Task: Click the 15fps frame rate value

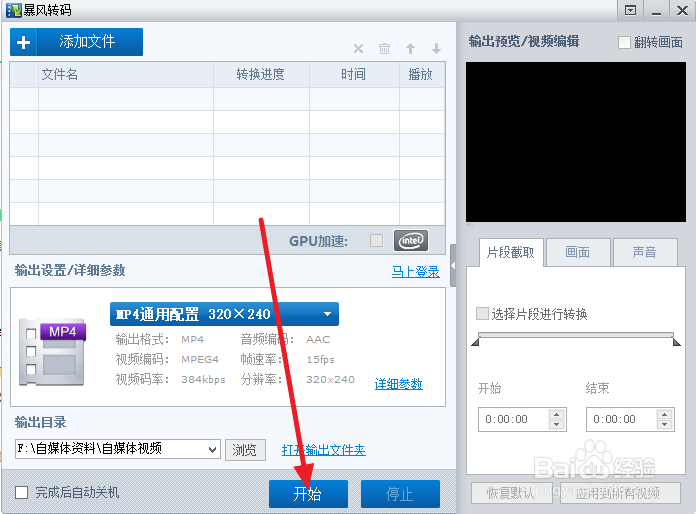Action: pos(320,360)
